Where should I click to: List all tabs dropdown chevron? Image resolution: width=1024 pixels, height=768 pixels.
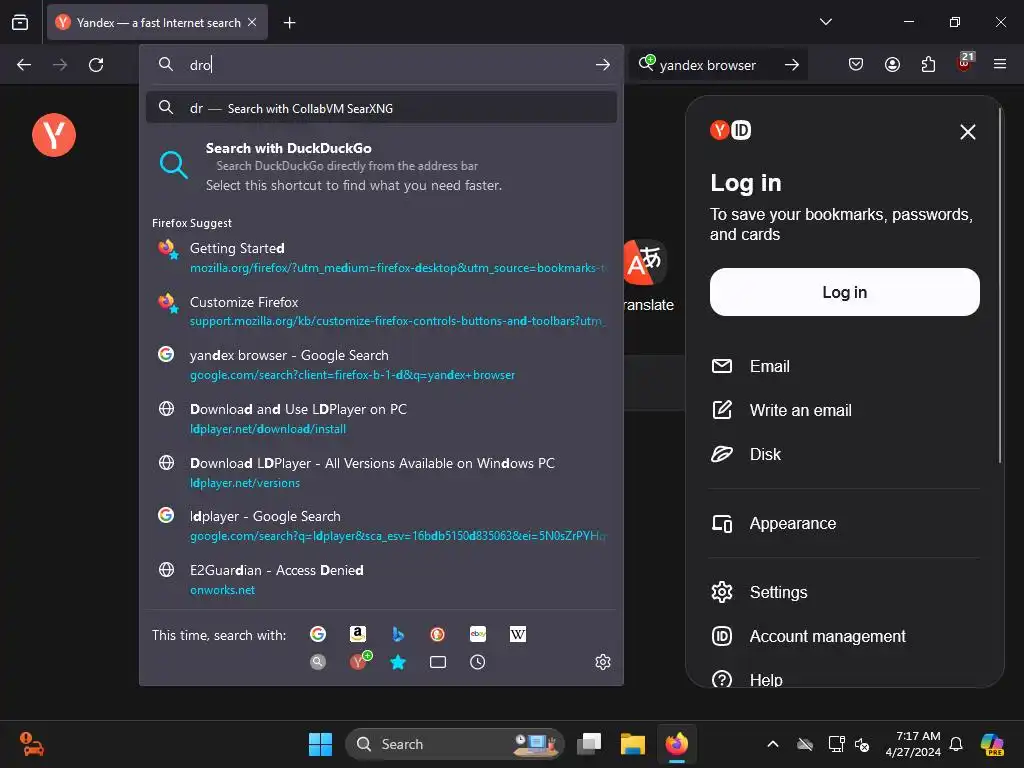(x=825, y=22)
